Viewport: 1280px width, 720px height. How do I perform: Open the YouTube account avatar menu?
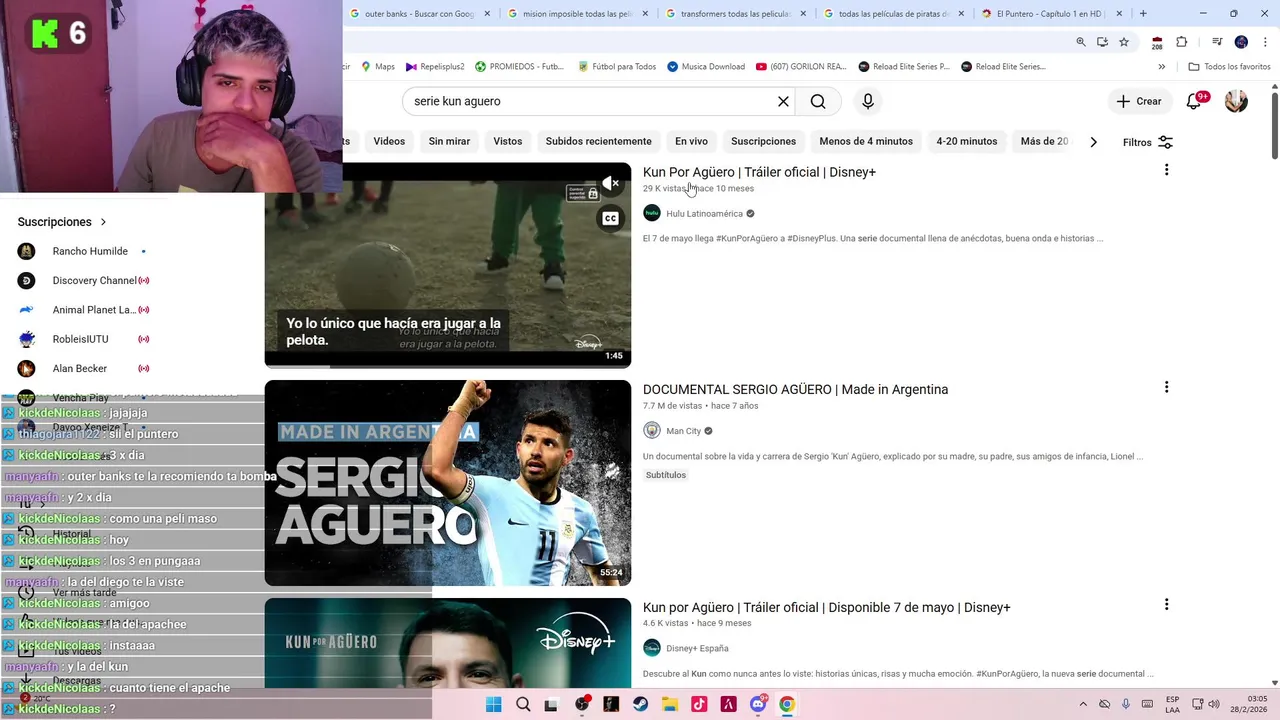1236,101
